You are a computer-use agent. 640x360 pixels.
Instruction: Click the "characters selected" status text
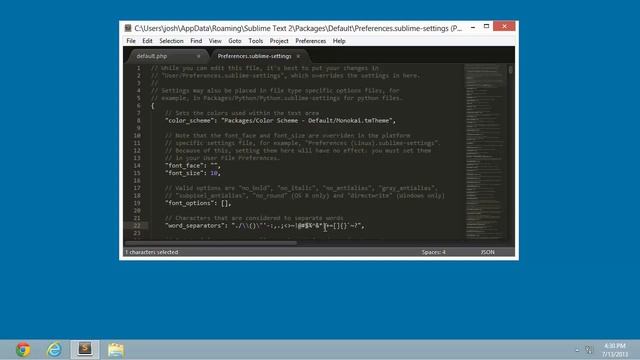151,252
